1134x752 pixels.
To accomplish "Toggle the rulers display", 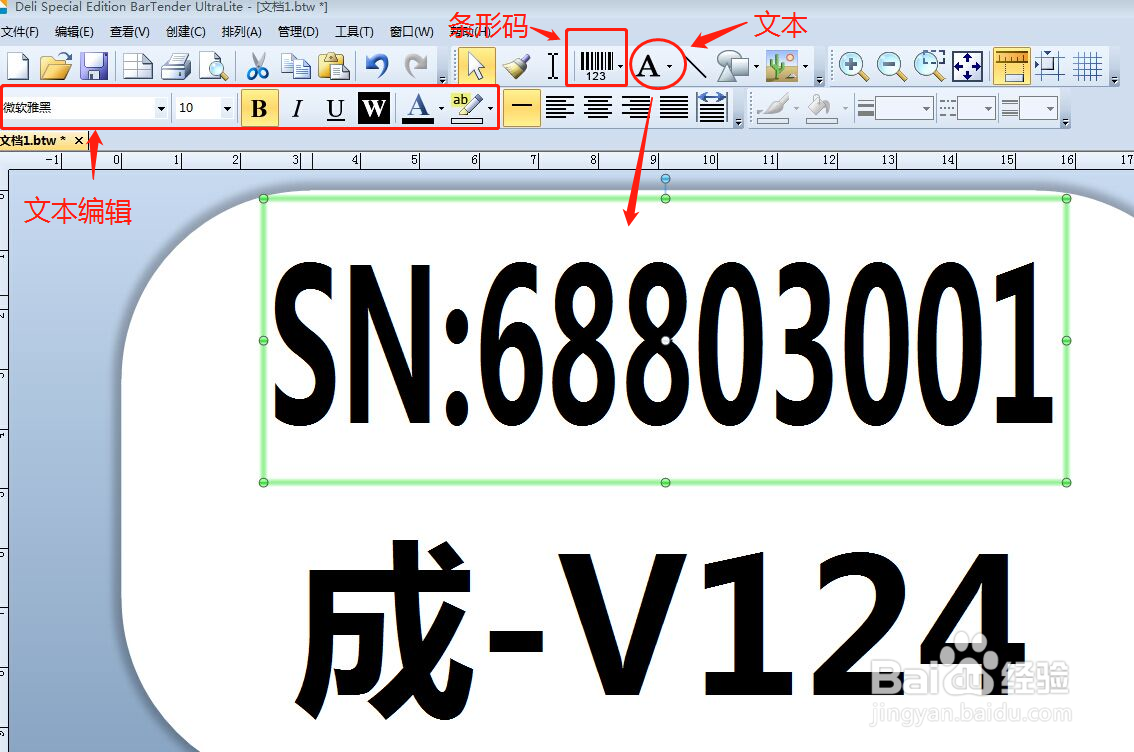I will click(1011, 66).
